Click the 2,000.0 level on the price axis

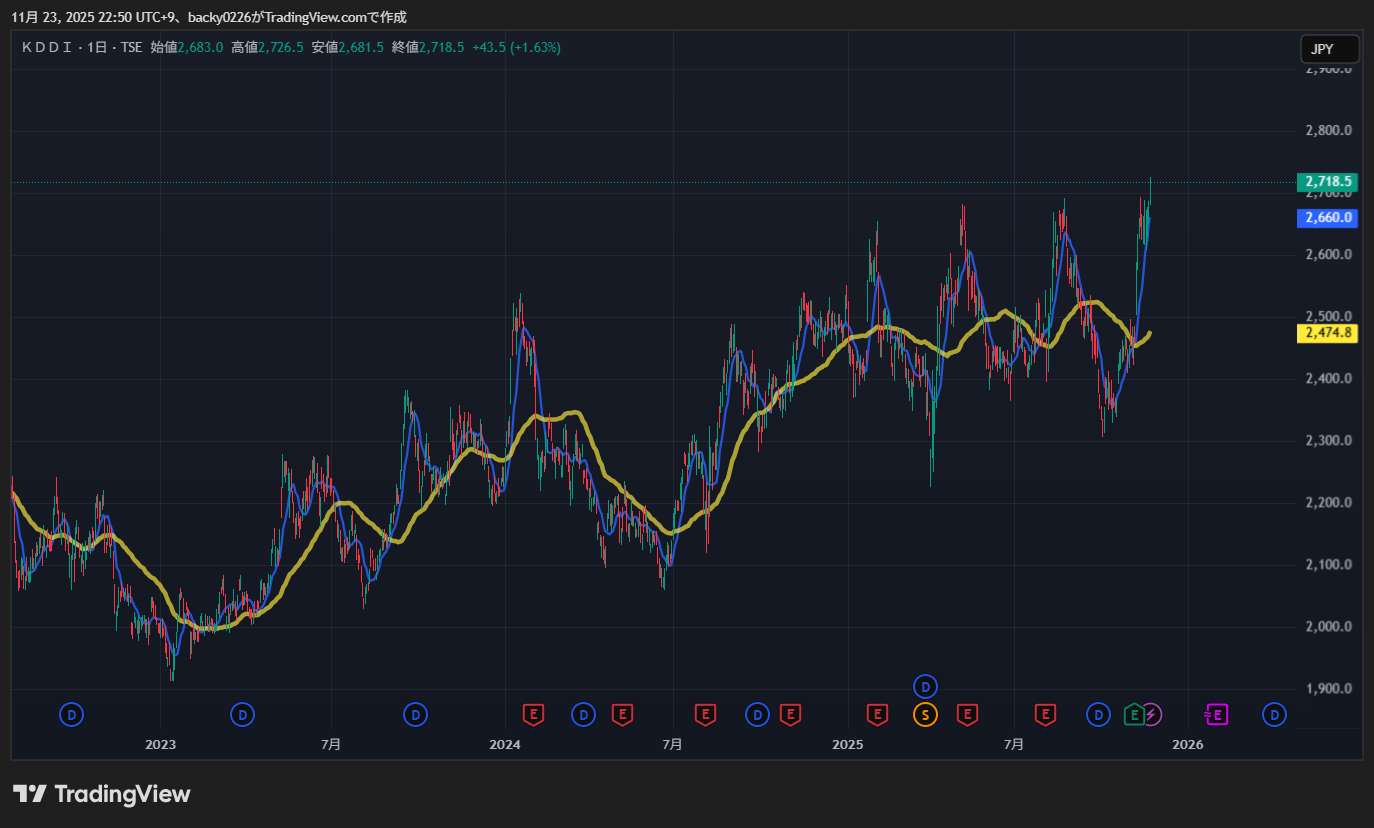coord(1329,627)
